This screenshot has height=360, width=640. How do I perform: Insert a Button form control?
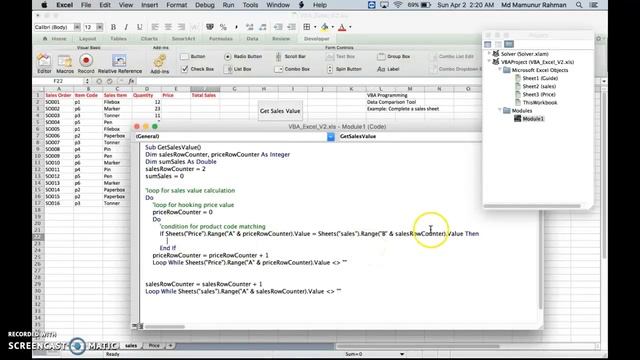pyautogui.click(x=193, y=56)
